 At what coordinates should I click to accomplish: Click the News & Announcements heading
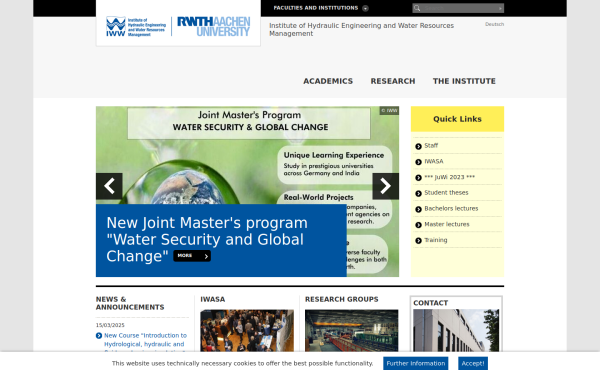130,303
